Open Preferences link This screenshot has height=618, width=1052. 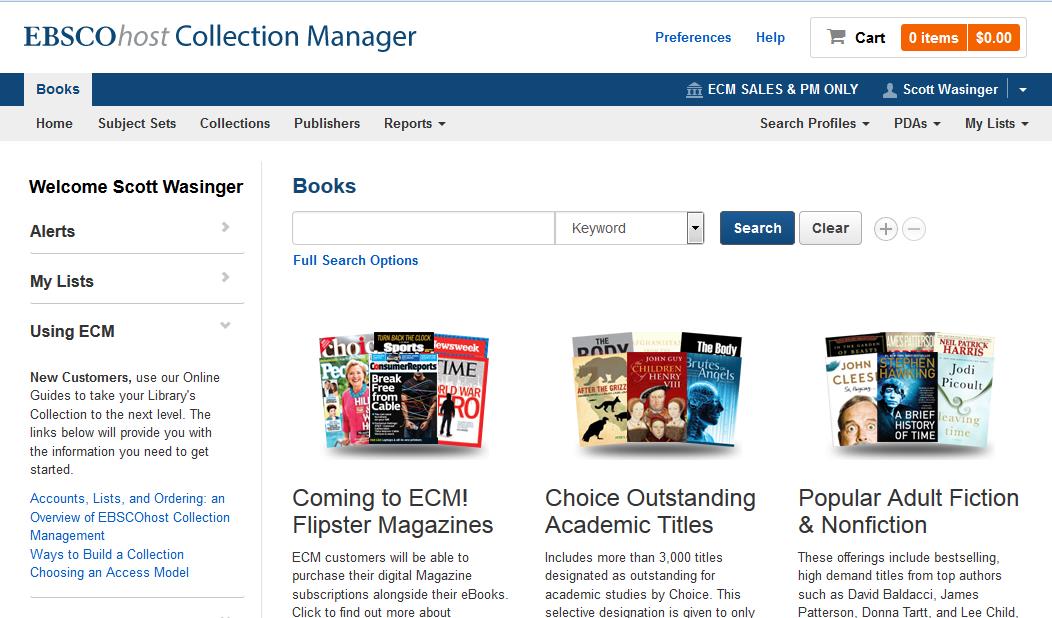point(692,38)
